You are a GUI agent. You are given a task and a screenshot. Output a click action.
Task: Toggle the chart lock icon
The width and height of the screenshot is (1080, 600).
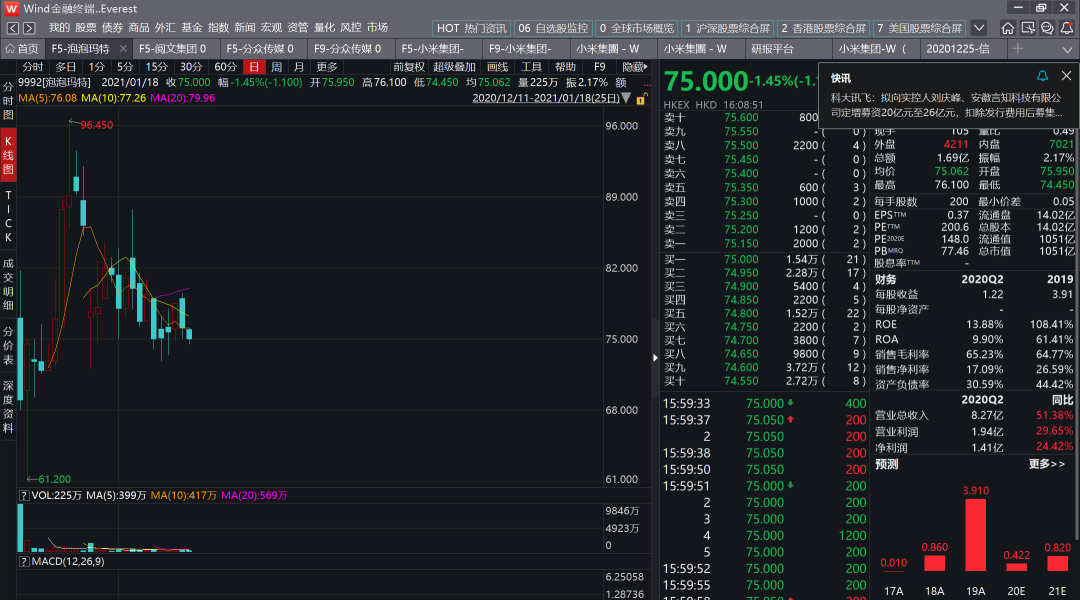tap(641, 99)
